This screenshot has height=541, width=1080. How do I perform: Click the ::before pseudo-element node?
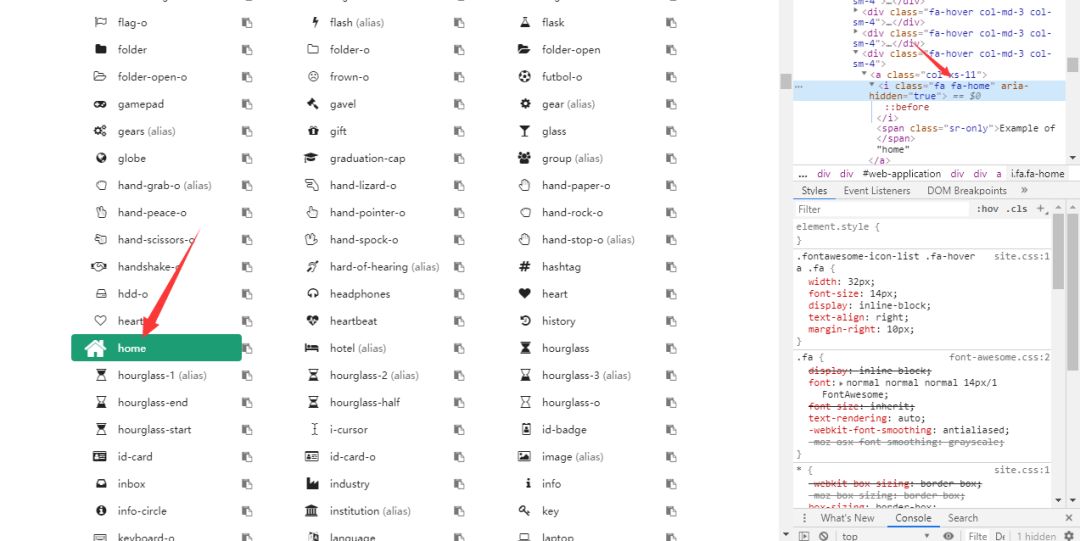click(906, 107)
